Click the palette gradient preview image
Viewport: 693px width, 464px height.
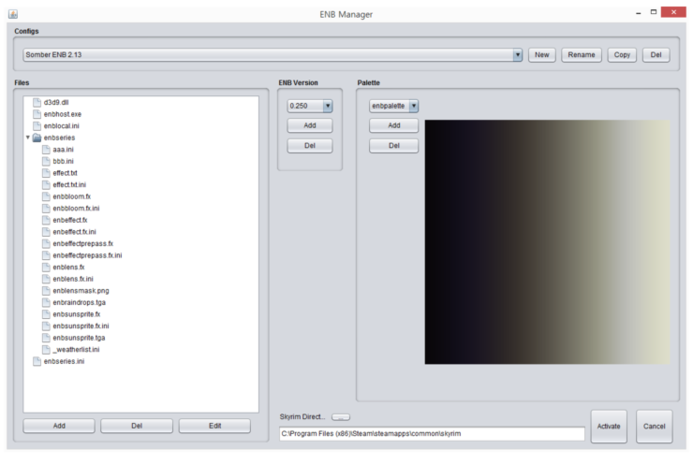[547, 242]
